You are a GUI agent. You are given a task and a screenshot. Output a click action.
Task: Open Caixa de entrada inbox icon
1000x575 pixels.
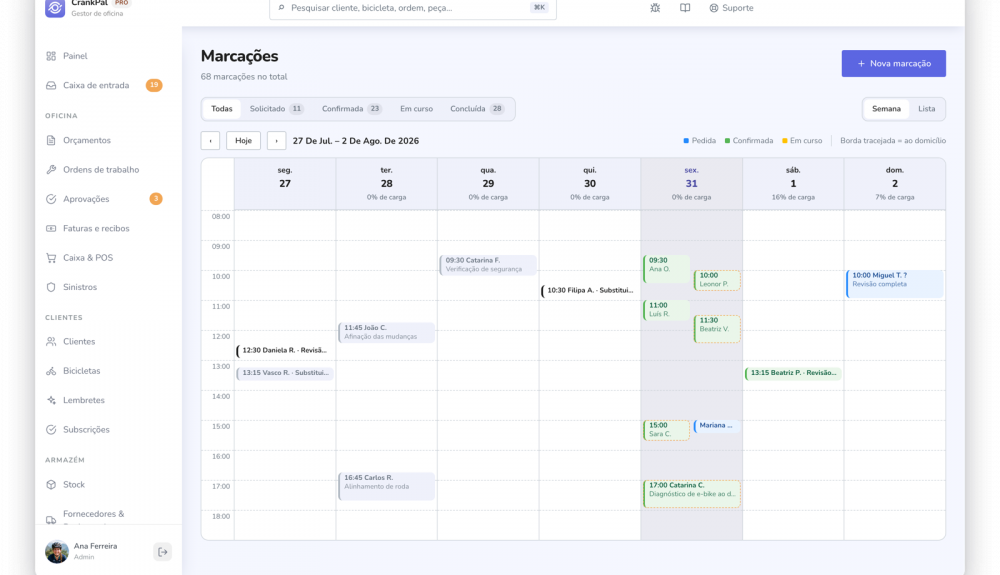point(51,85)
